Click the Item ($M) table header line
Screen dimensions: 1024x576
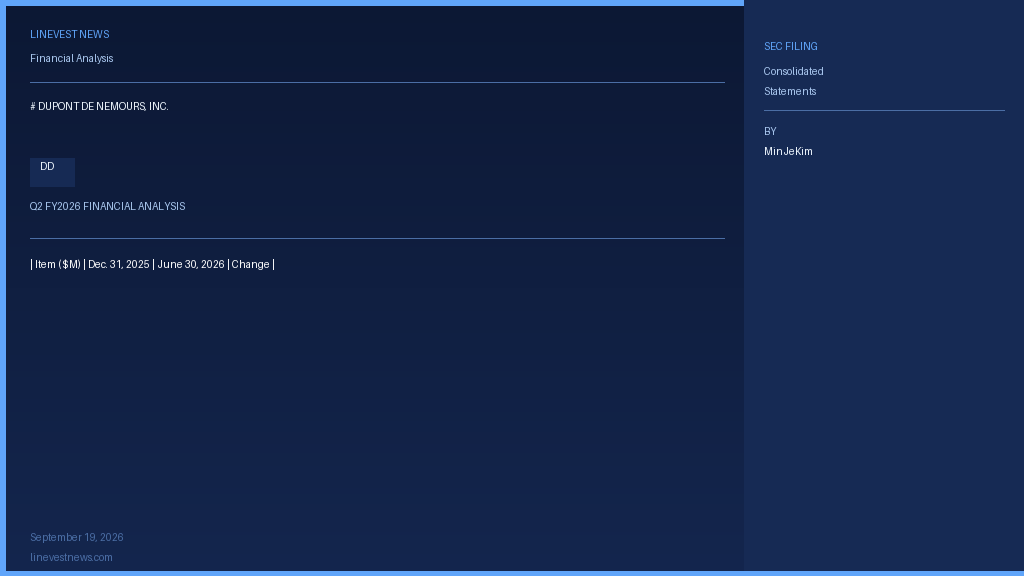coord(152,264)
